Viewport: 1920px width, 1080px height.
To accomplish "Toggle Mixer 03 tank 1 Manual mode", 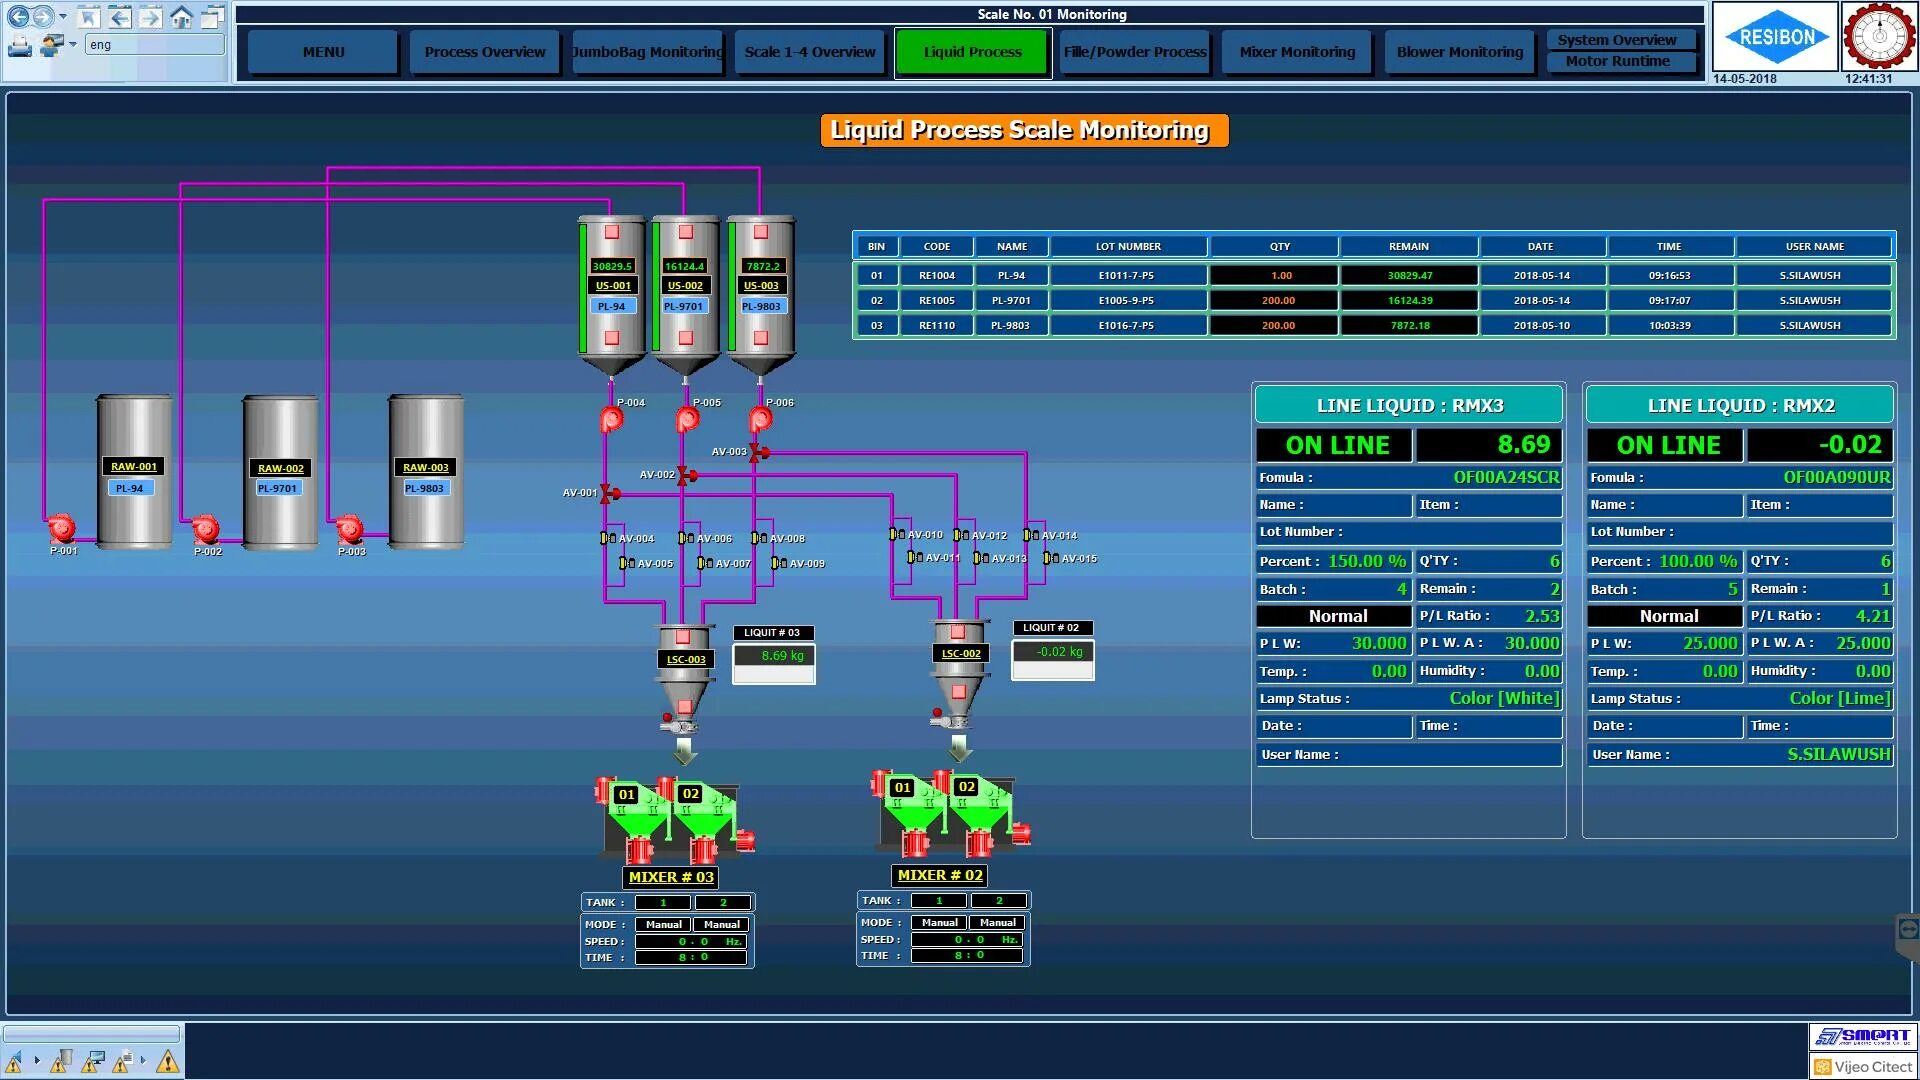I will tap(663, 924).
